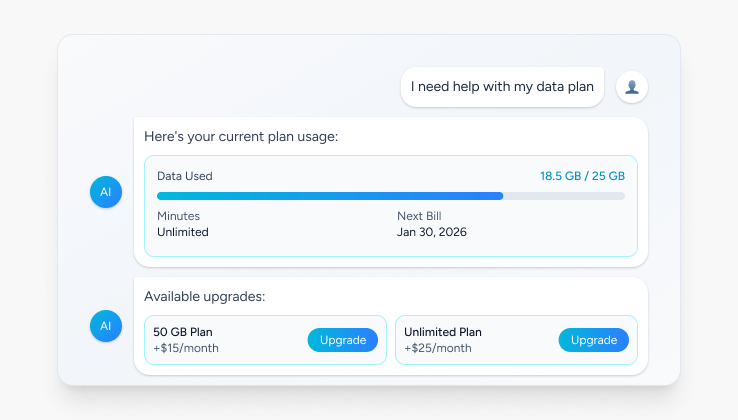738x420 pixels.
Task: Click the +$25/month price text
Action: pyautogui.click(x=438, y=348)
